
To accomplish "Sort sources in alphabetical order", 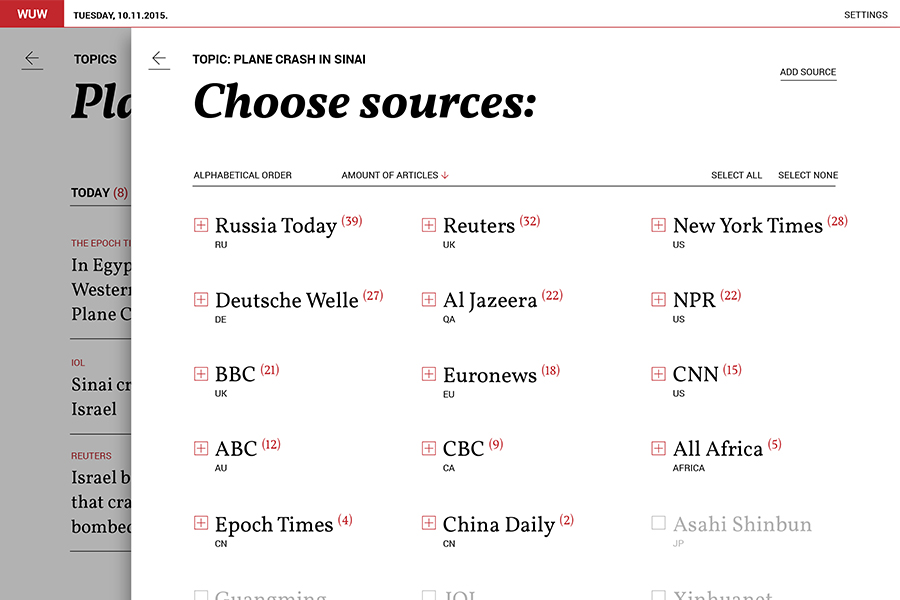I will [x=242, y=175].
